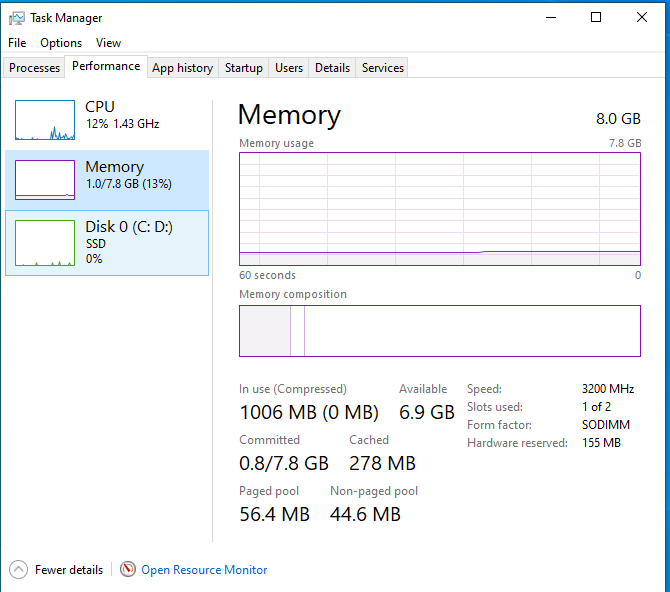Click the 3200 MHz speed value
The image size is (670, 592).
pos(608,389)
